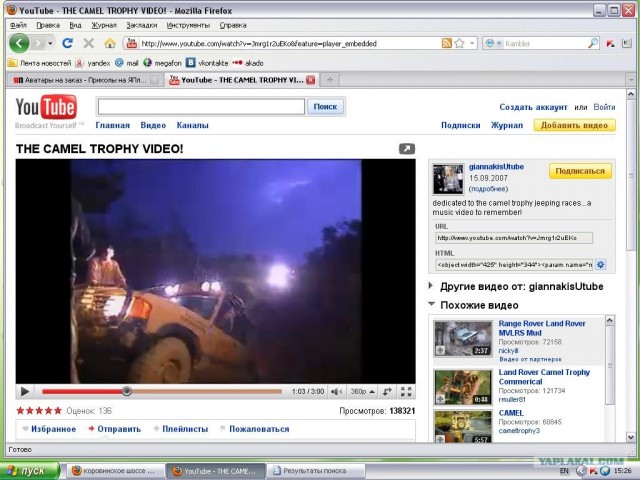The height and width of the screenshot is (480, 640).
Task: Reload the page with the refresh icon
Action: click(x=67, y=43)
